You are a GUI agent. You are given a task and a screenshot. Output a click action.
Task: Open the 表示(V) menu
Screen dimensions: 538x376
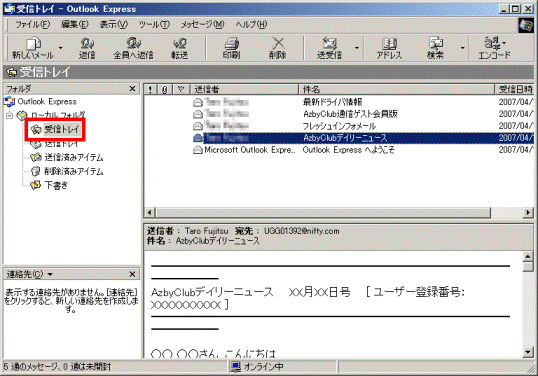(x=114, y=24)
